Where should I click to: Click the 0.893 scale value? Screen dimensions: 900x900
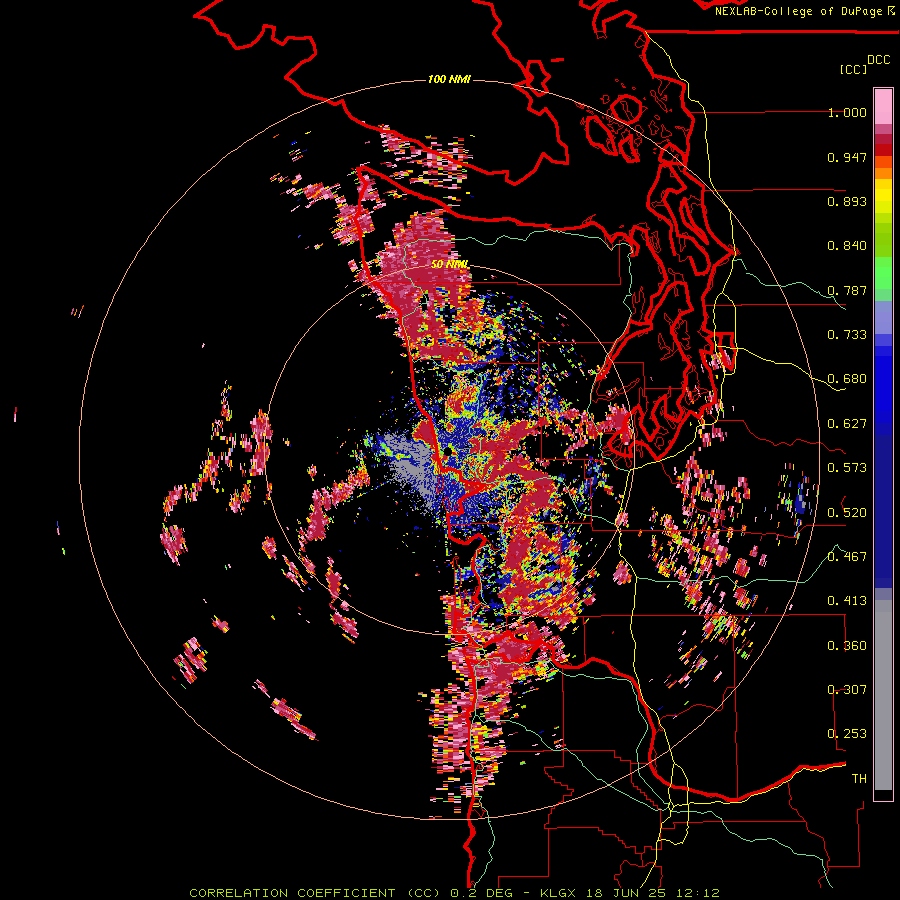click(847, 201)
